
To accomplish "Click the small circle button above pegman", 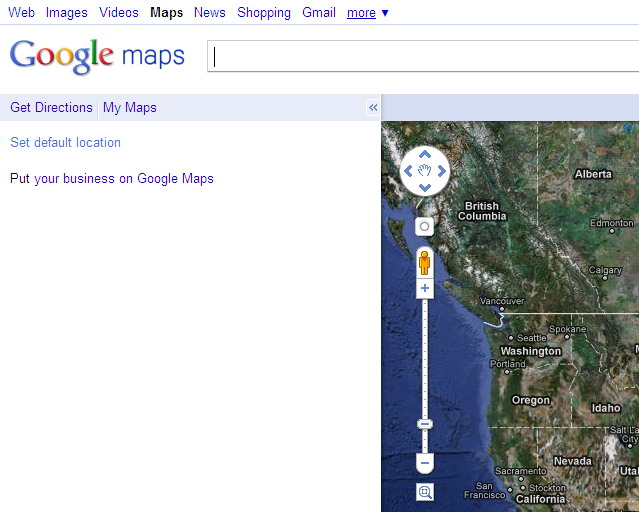I will tap(425, 227).
